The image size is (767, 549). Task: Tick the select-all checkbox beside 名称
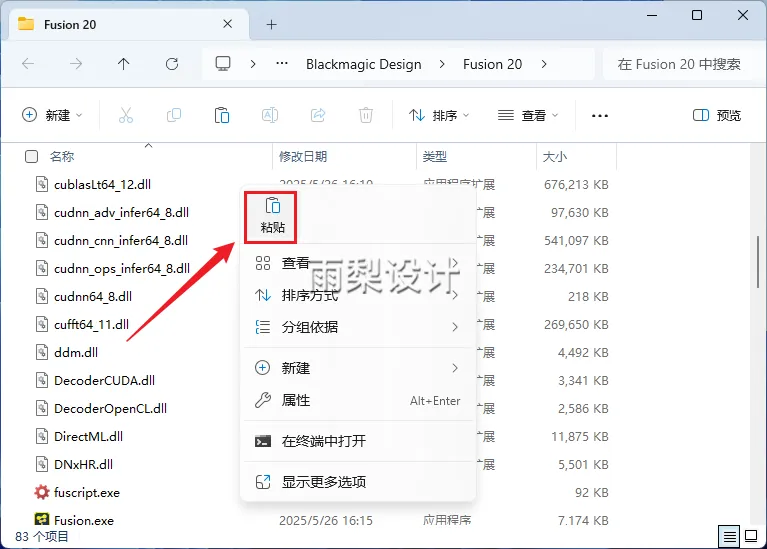[31, 157]
